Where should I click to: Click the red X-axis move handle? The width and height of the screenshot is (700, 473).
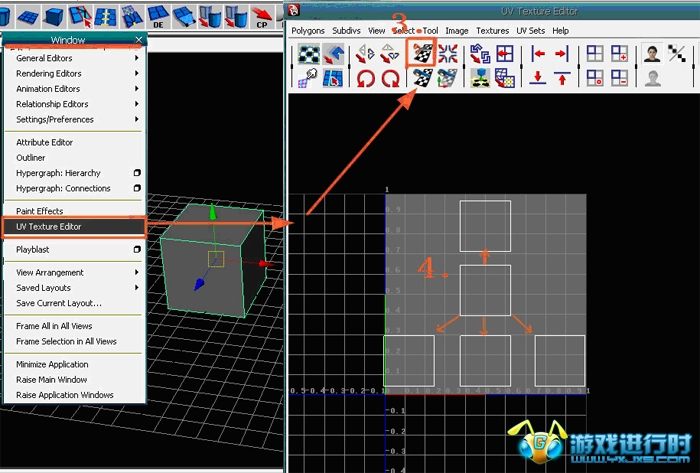point(266,264)
